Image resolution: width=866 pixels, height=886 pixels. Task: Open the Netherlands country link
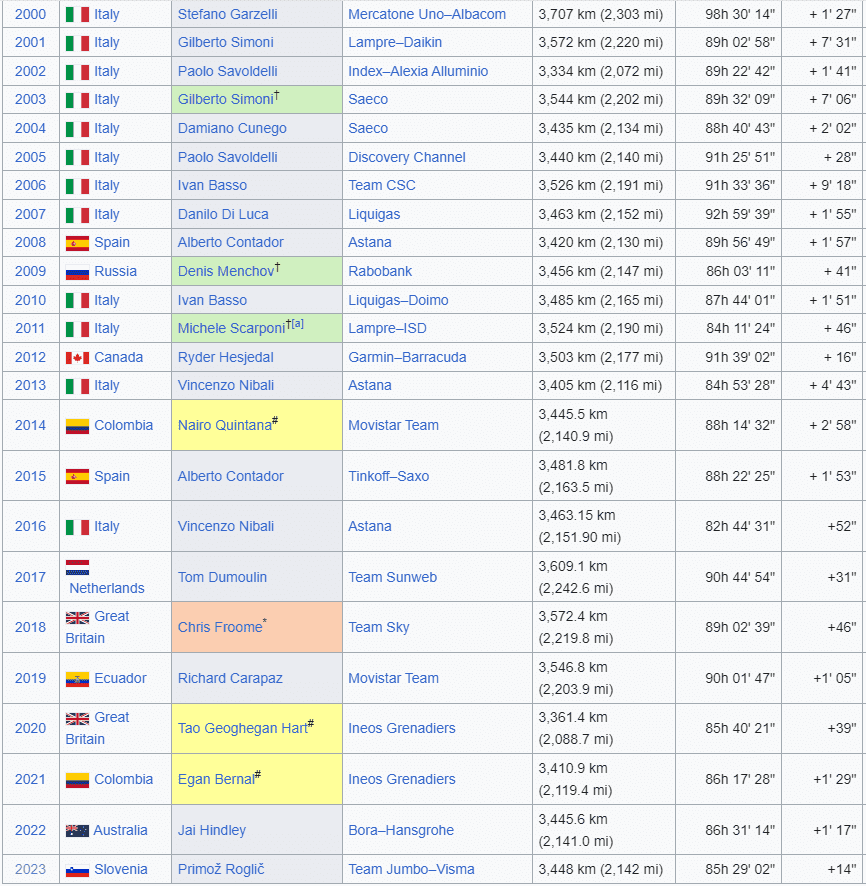(x=107, y=589)
